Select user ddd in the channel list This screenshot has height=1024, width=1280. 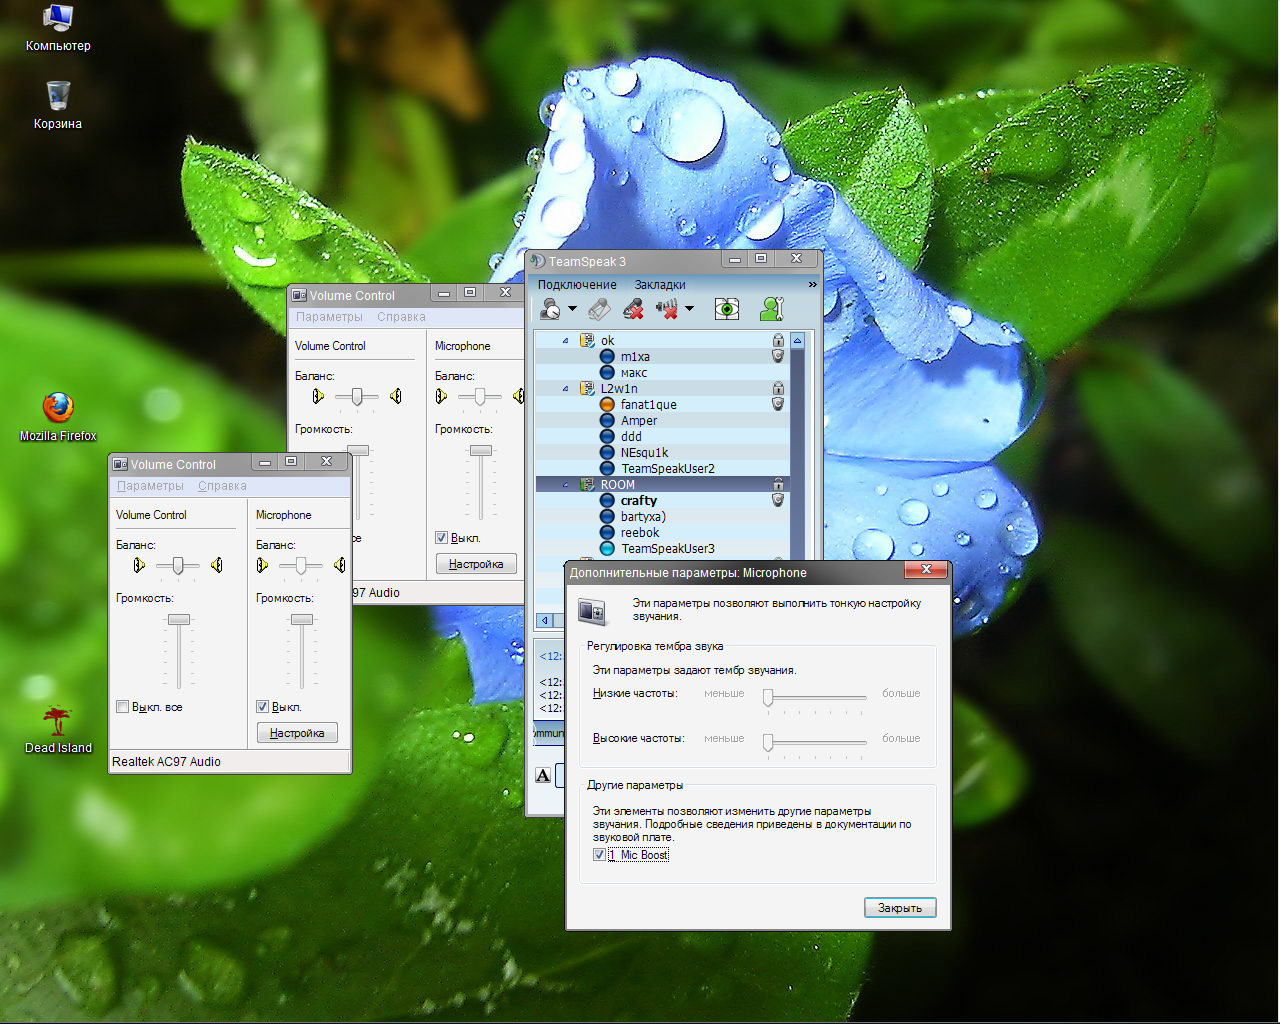631,436
